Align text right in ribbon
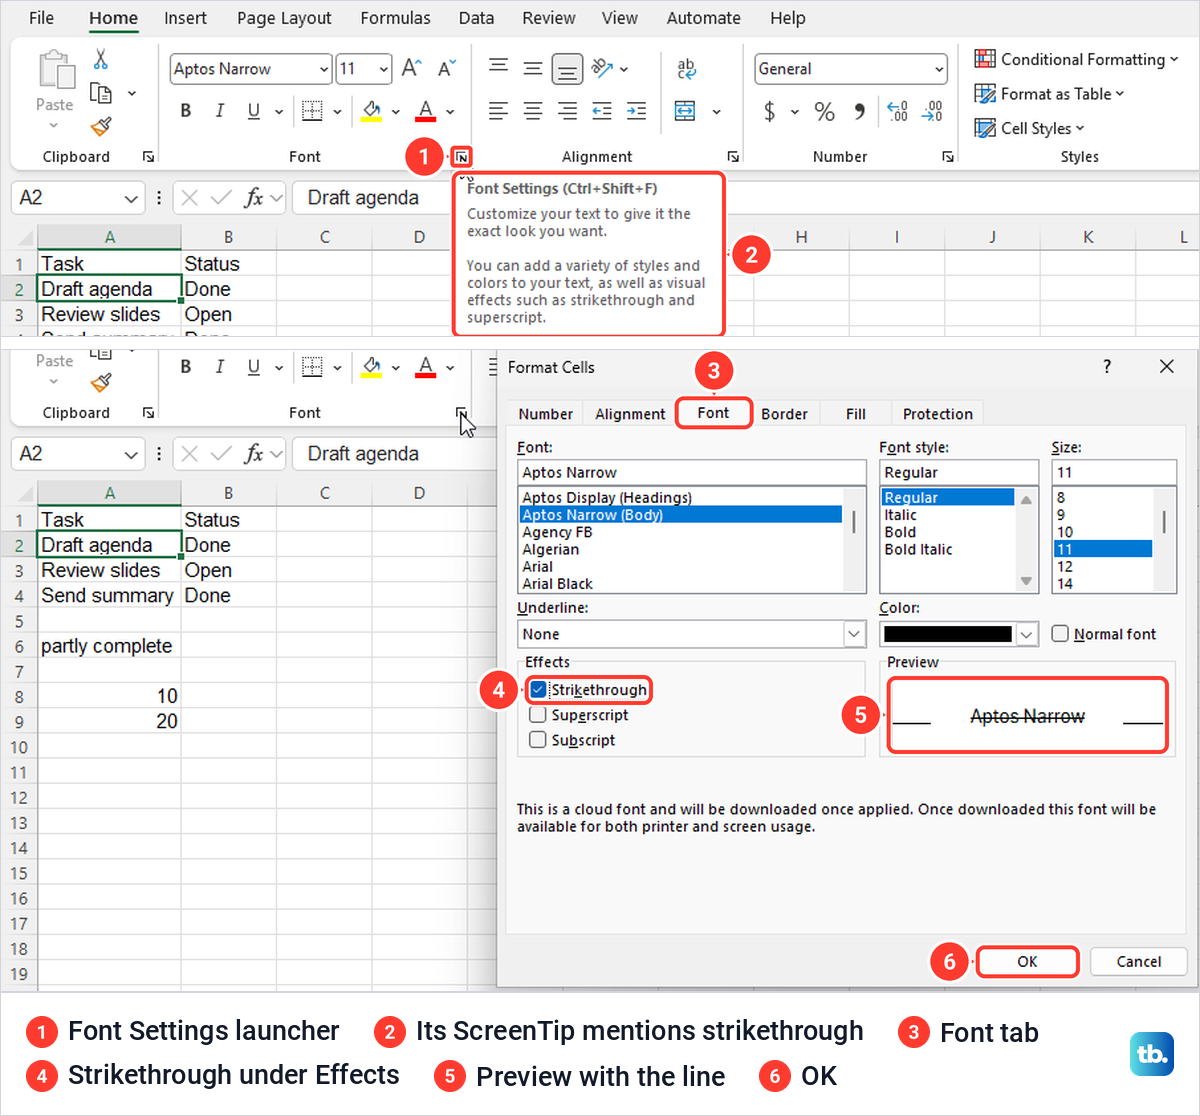The width and height of the screenshot is (1200, 1116). point(567,111)
